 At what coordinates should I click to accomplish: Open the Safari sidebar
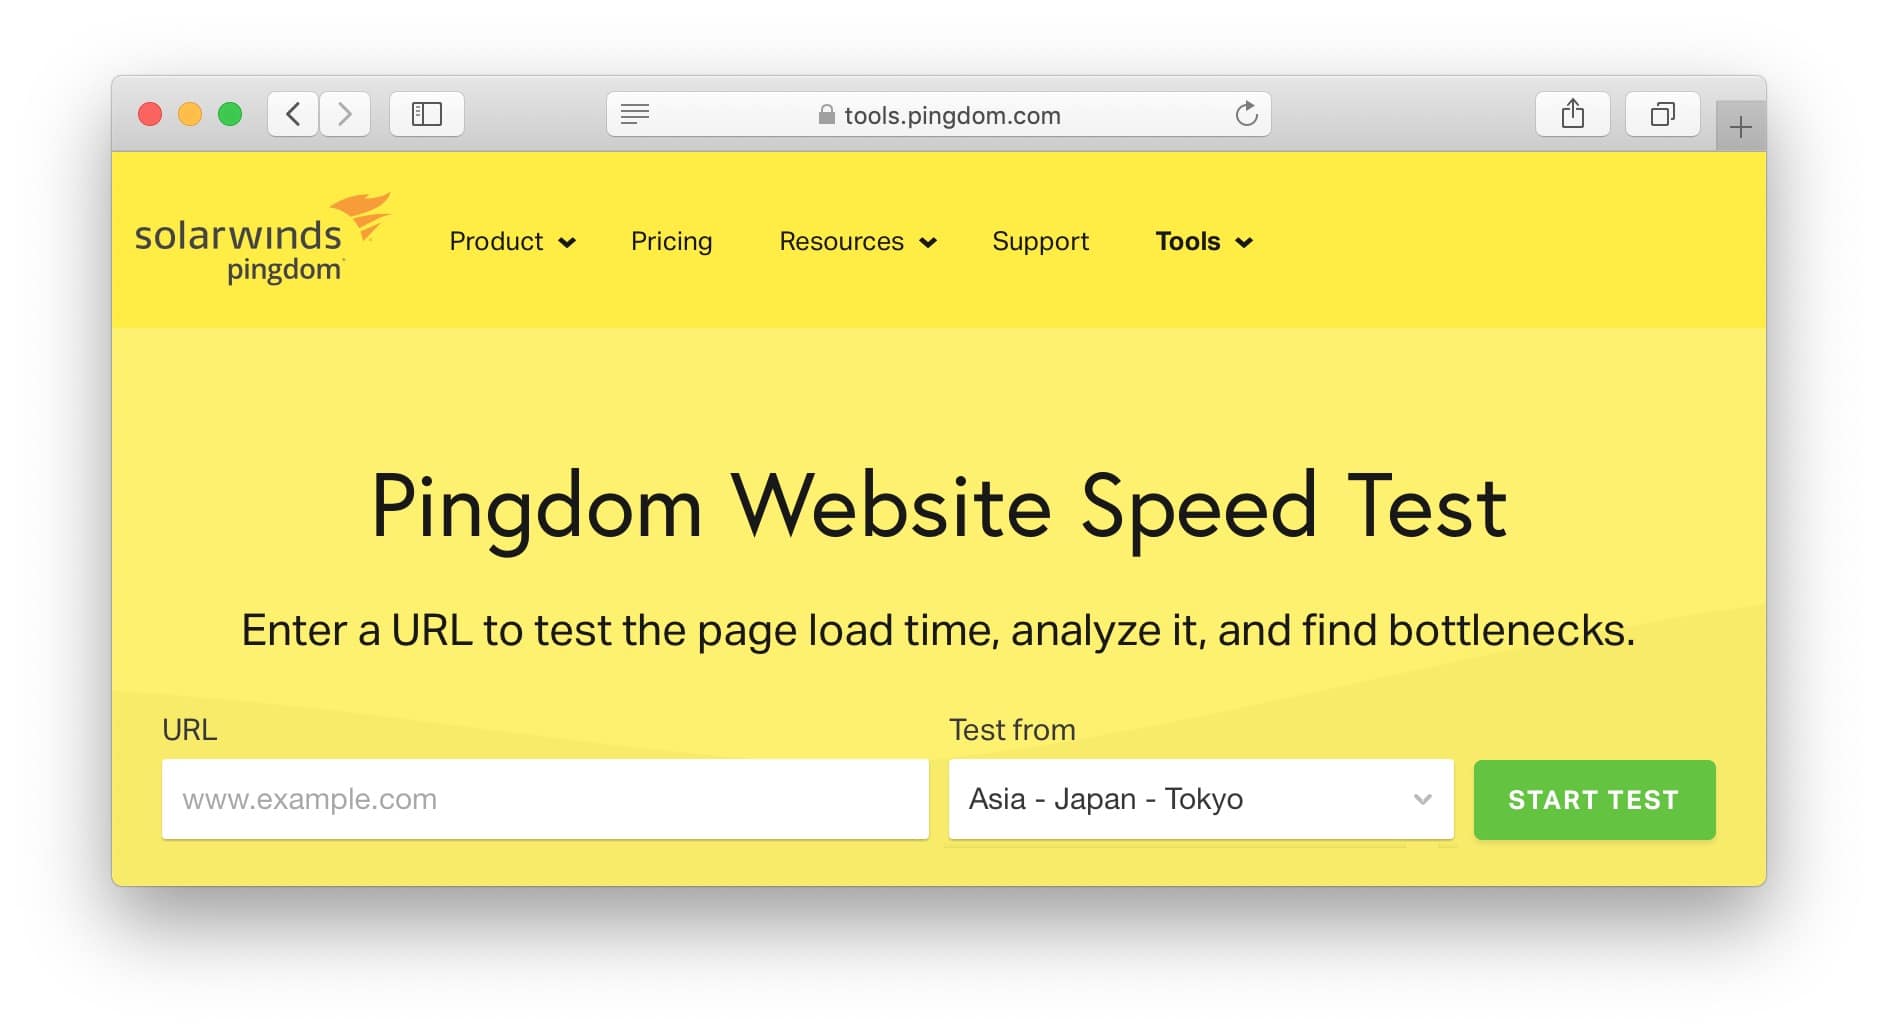(x=427, y=114)
